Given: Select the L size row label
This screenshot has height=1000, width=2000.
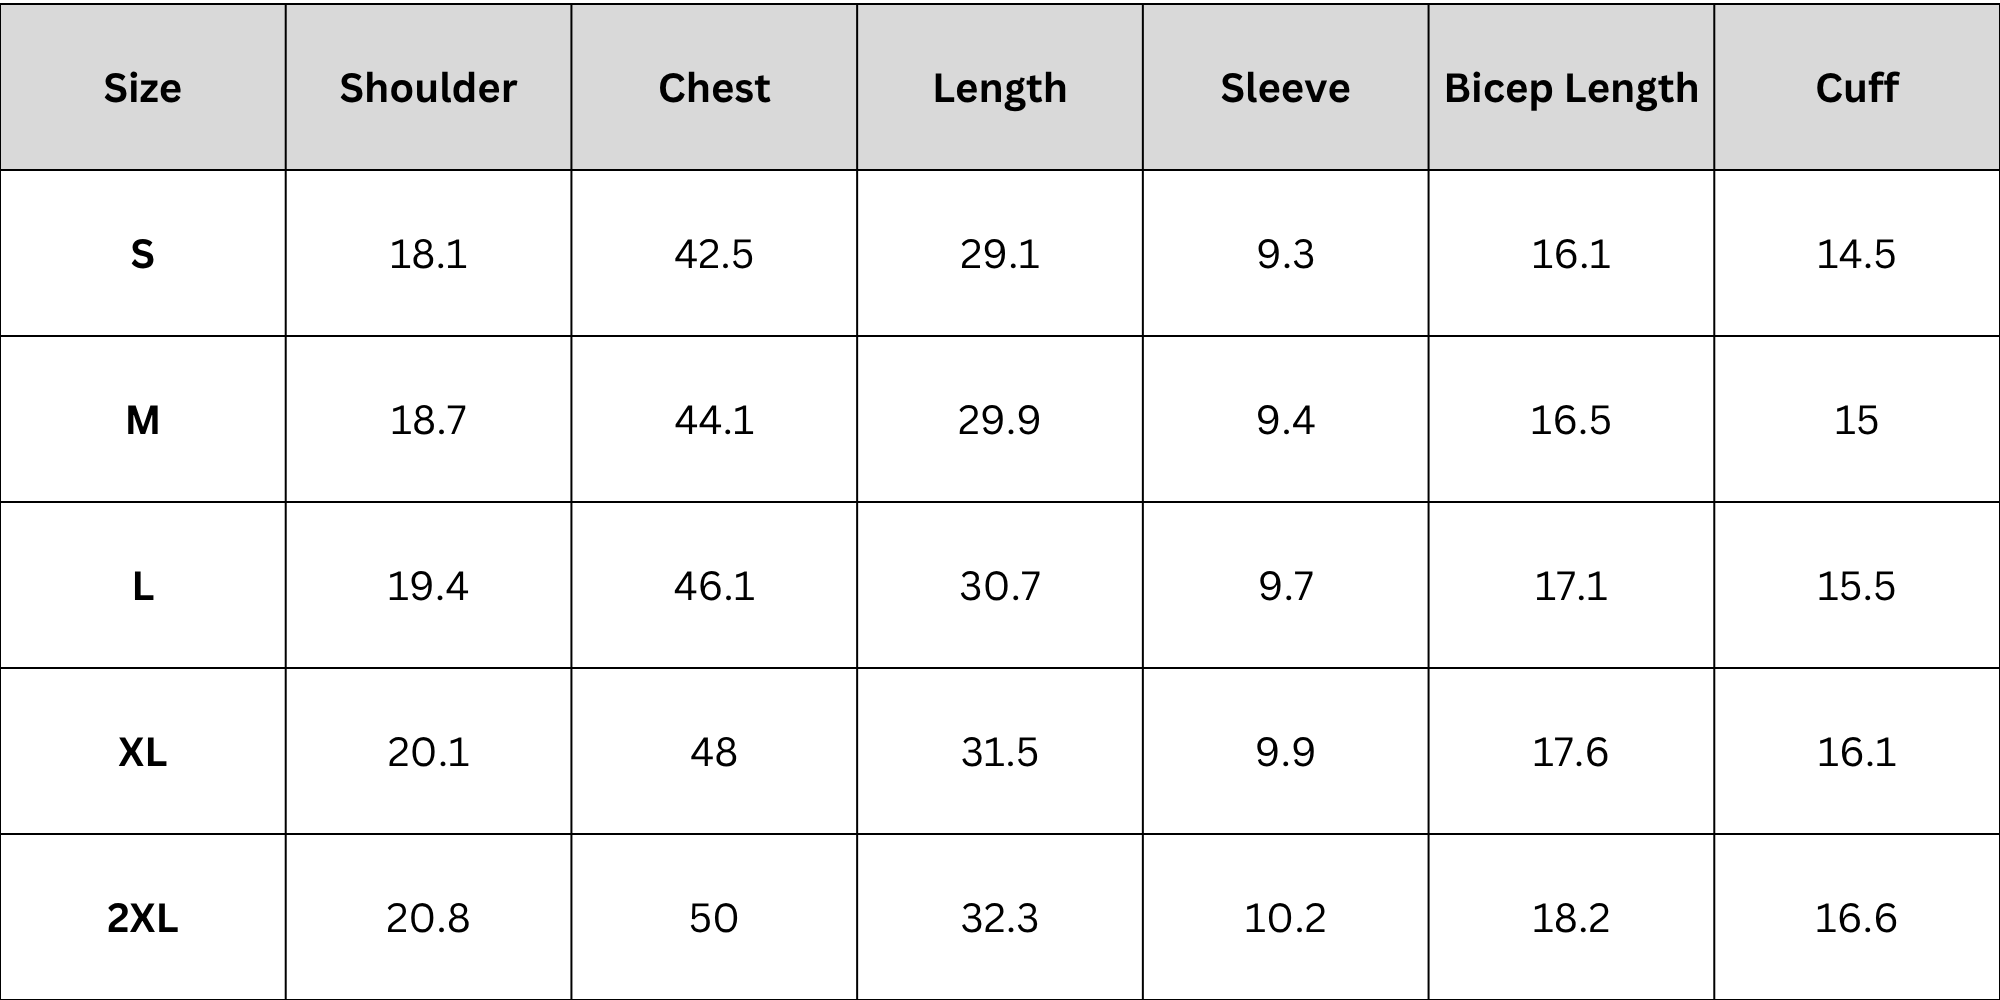Looking at the screenshot, I should pyautogui.click(x=143, y=586).
